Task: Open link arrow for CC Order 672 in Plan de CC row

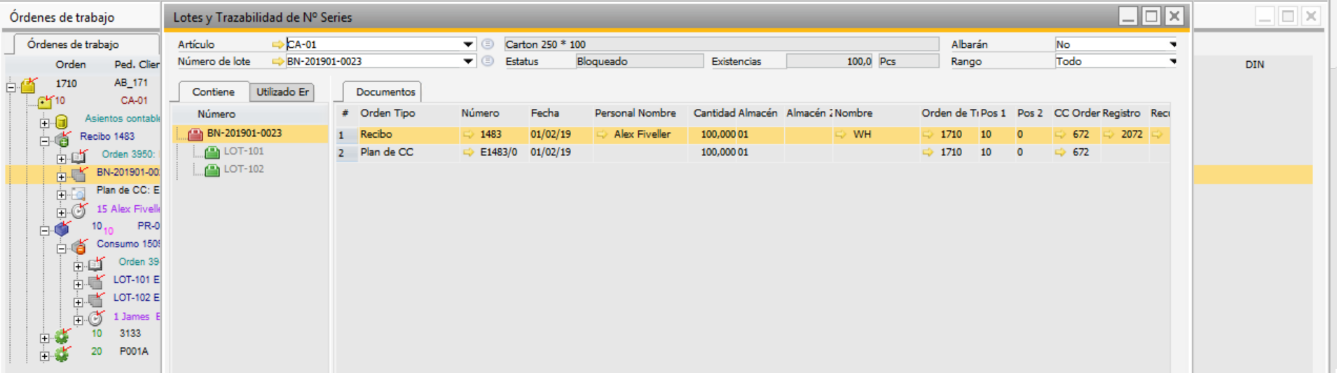Action: 1062,153
